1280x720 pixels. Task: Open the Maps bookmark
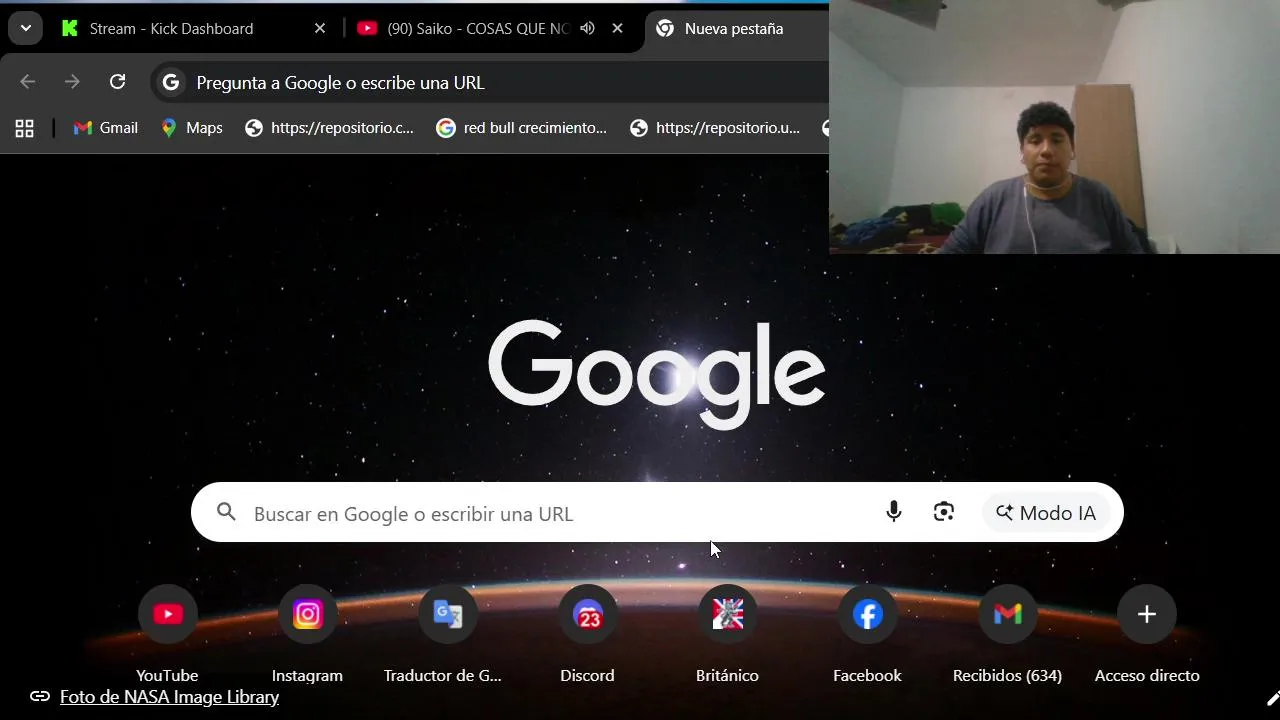192,128
